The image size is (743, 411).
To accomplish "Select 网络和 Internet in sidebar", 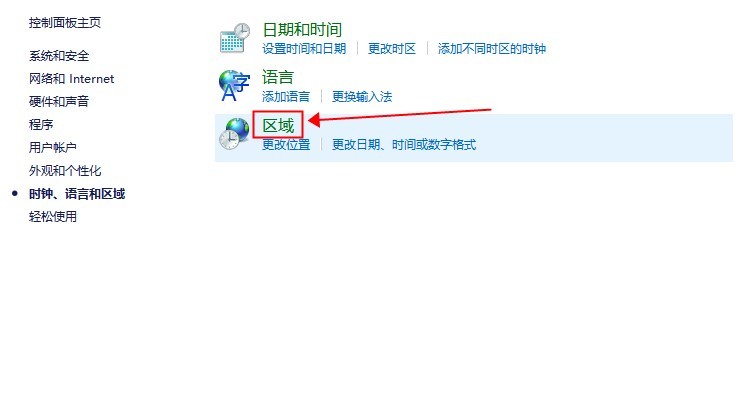I will pyautogui.click(x=72, y=79).
